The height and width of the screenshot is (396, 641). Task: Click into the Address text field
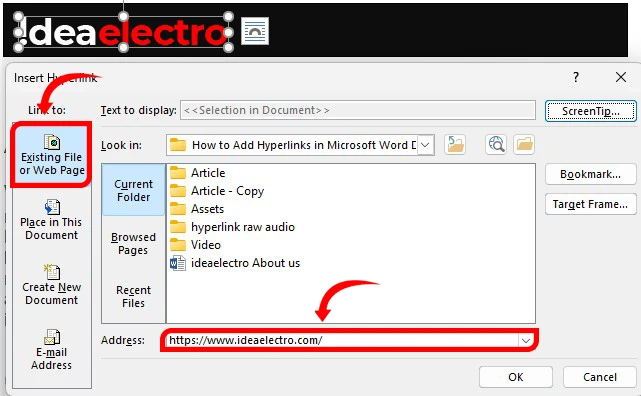pos(342,340)
